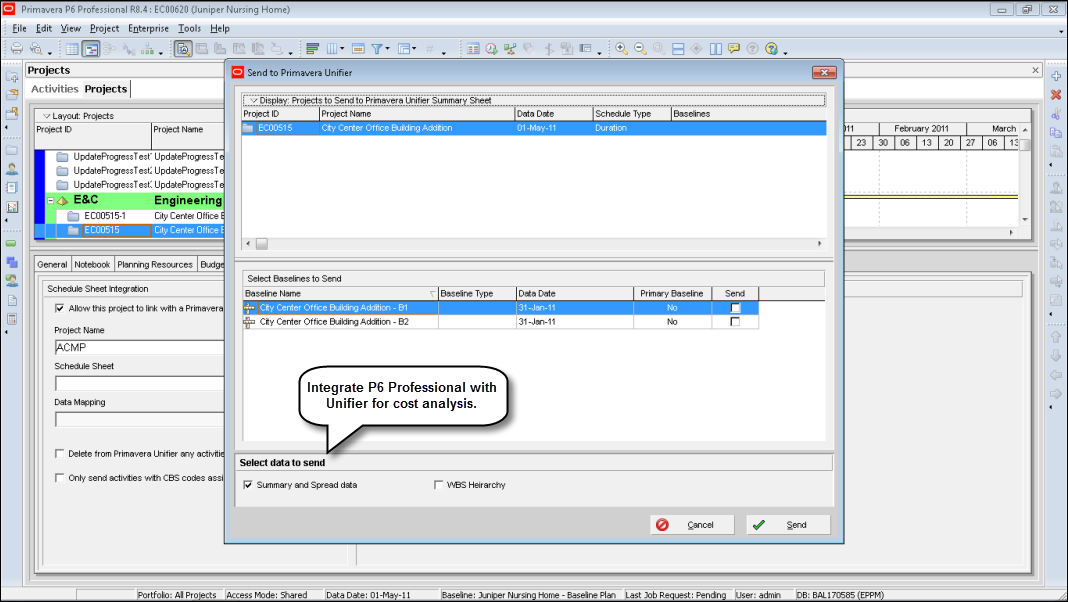The height and width of the screenshot is (602, 1068).
Task: Select the Gantt Chart view icon
Action: (x=91, y=48)
